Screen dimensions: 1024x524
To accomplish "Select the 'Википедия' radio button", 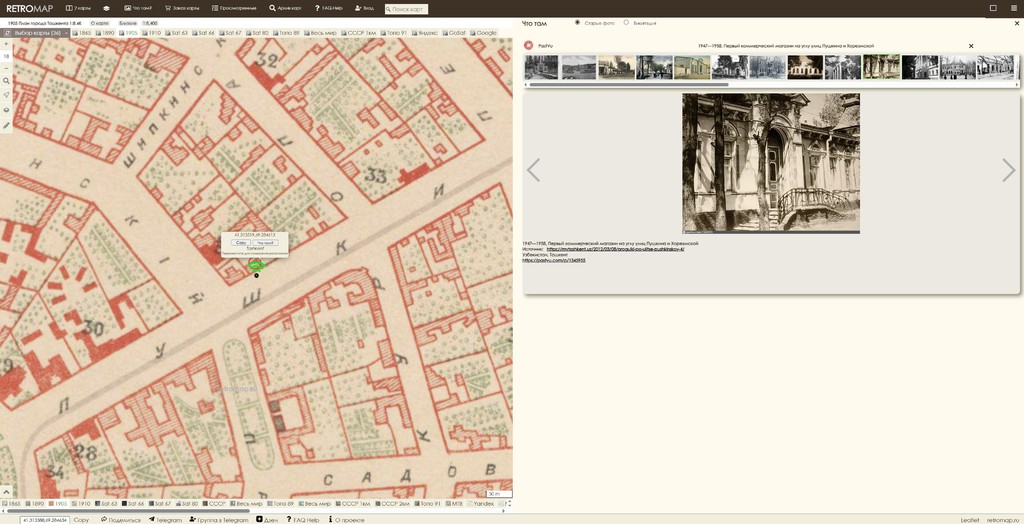I will pos(626,22).
